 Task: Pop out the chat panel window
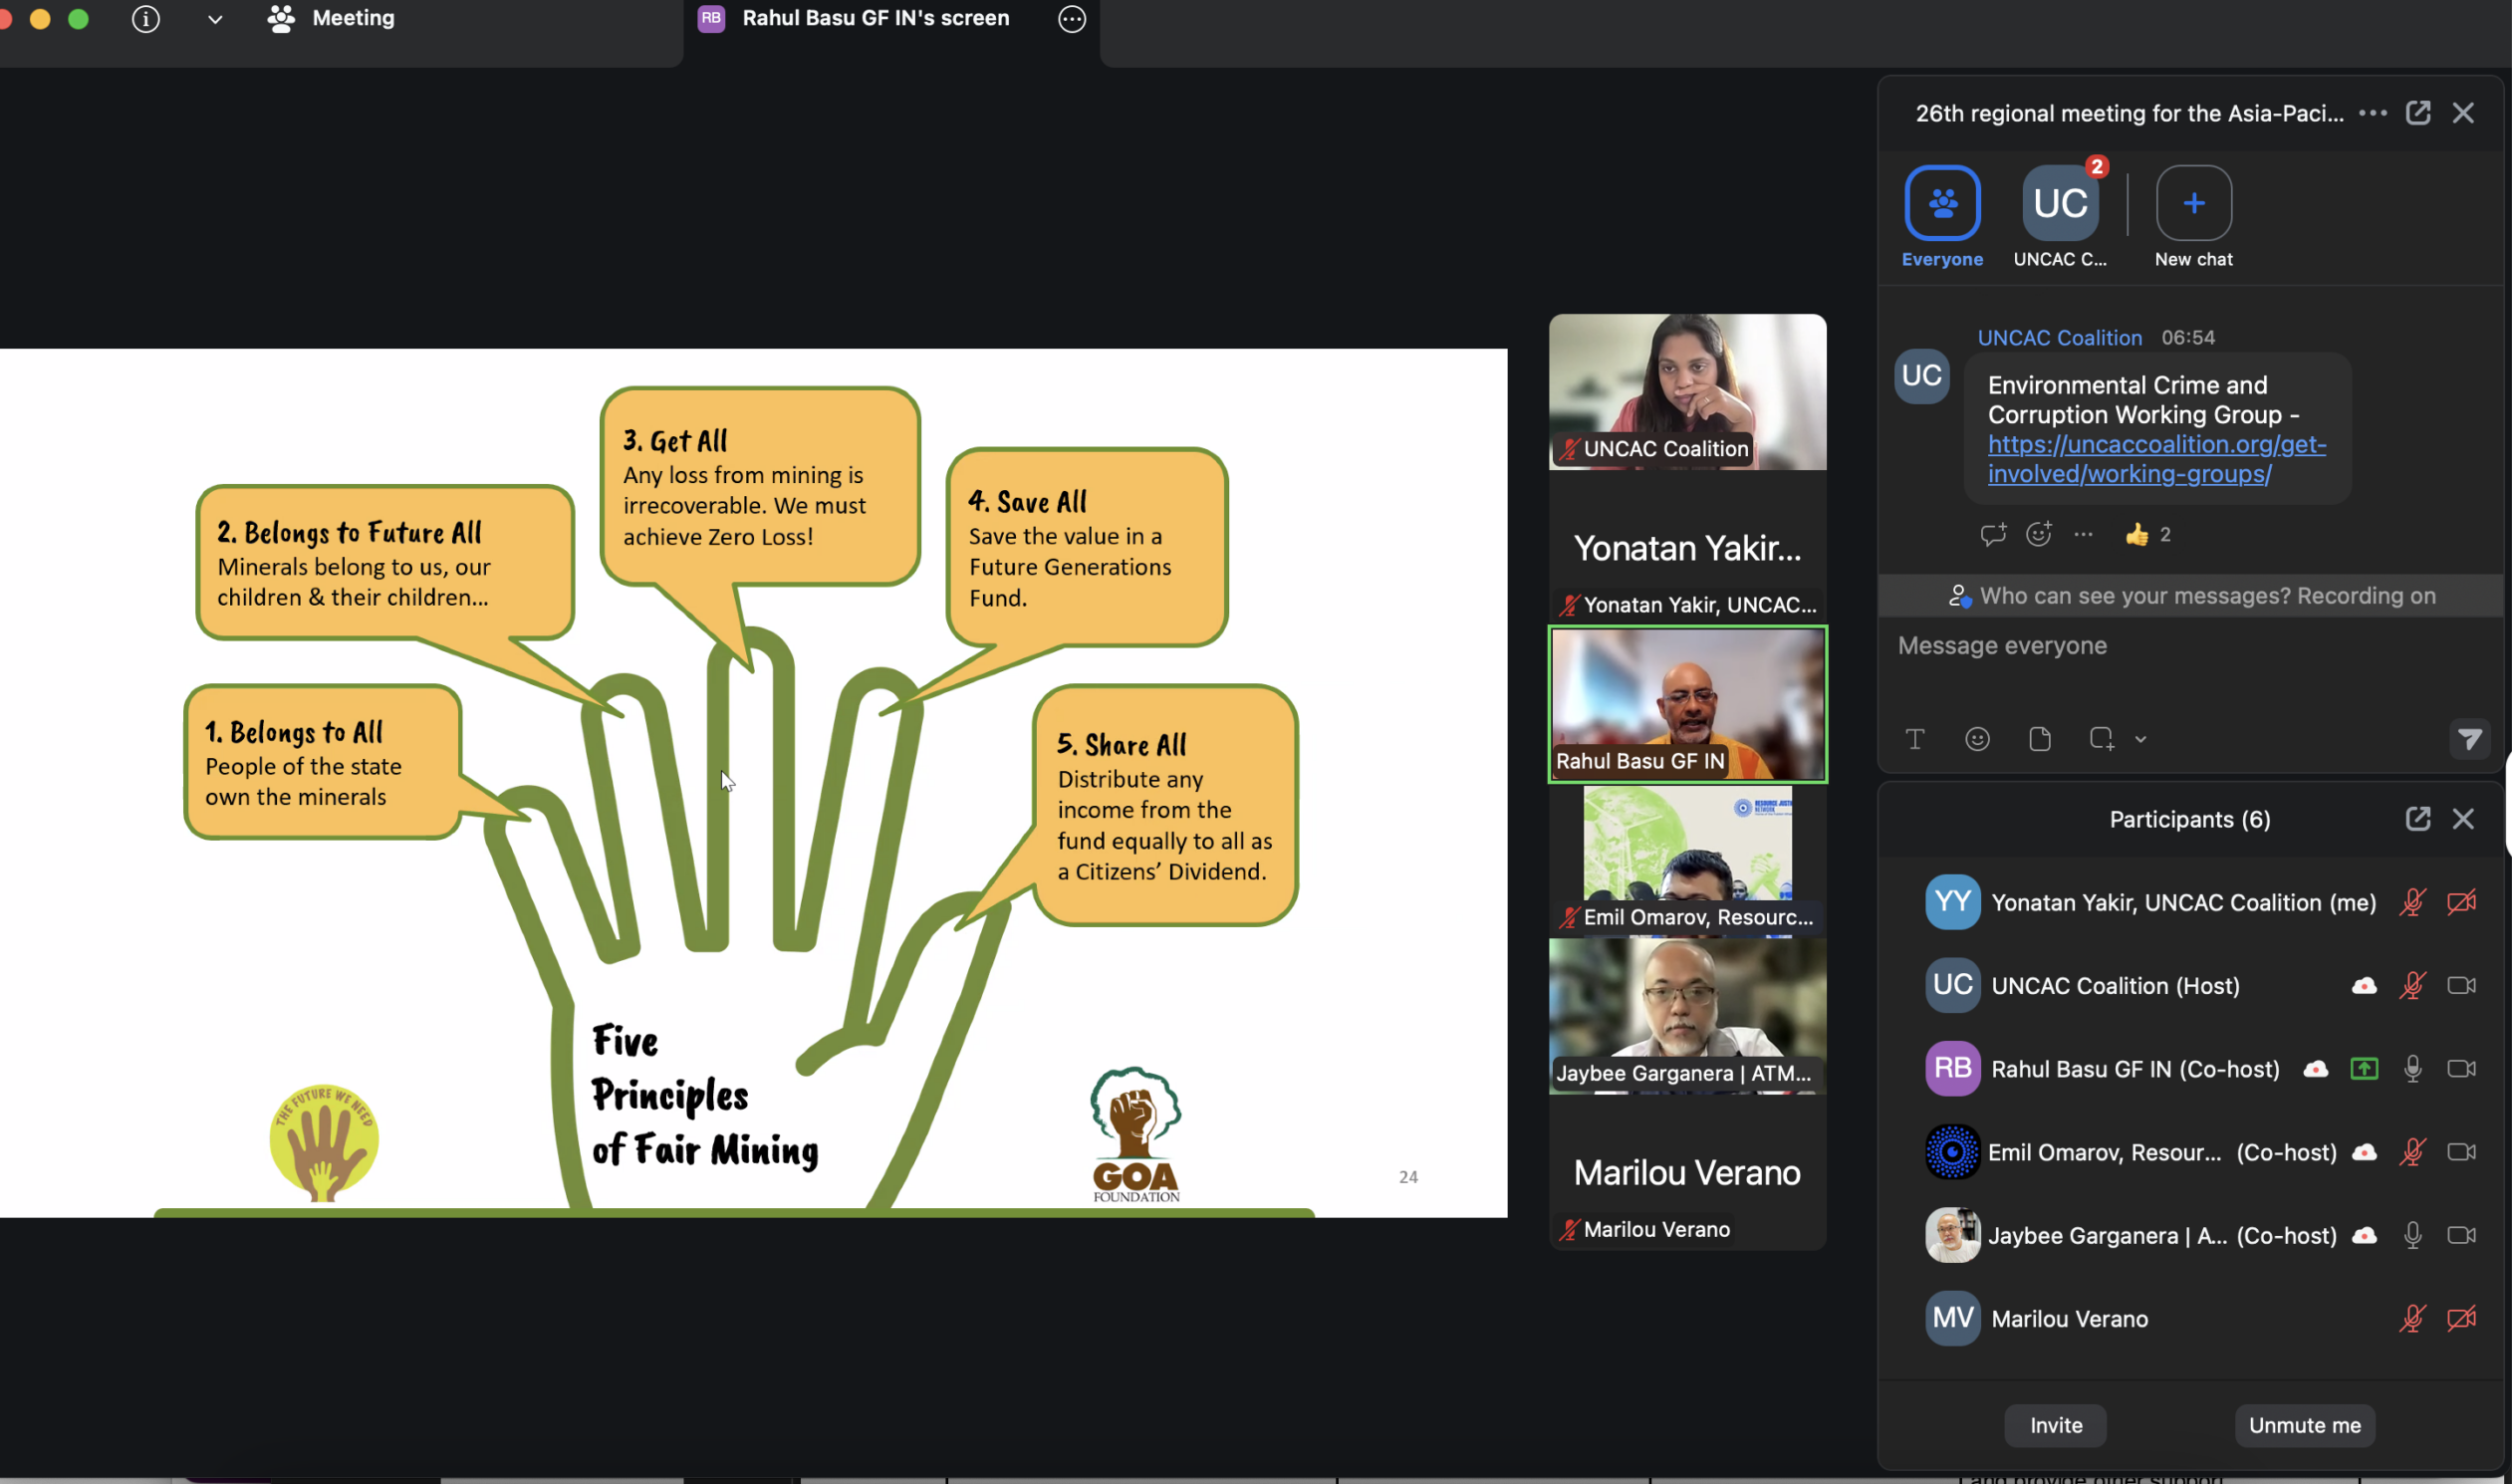point(2418,113)
